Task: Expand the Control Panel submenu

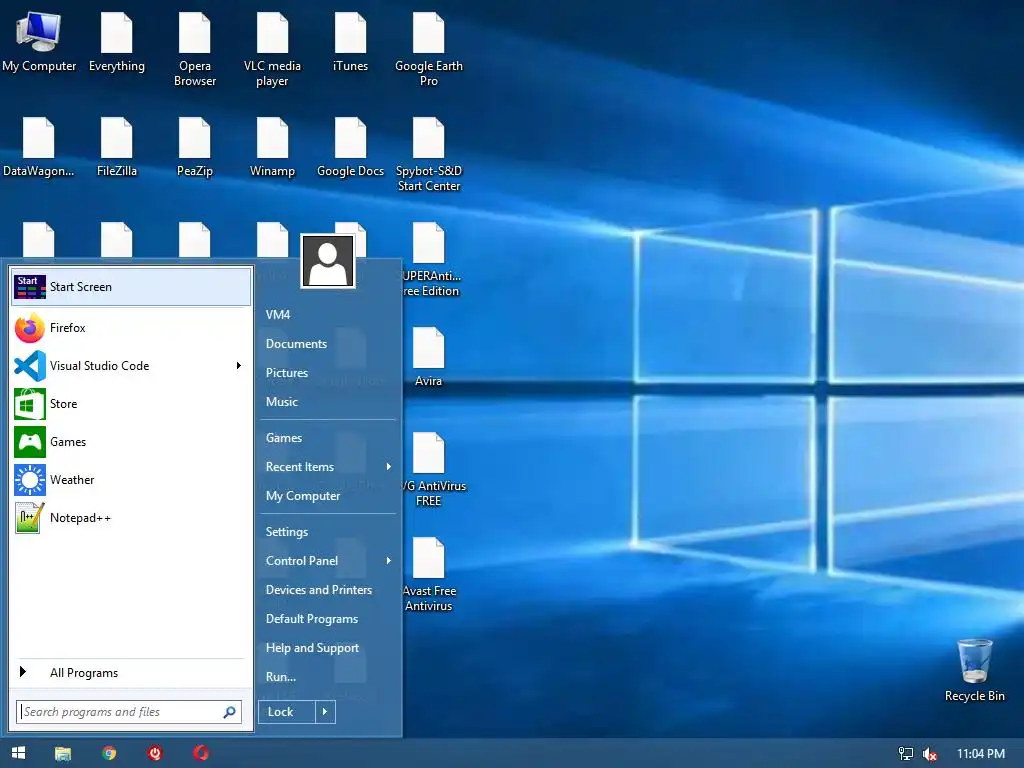Action: [x=328, y=561]
